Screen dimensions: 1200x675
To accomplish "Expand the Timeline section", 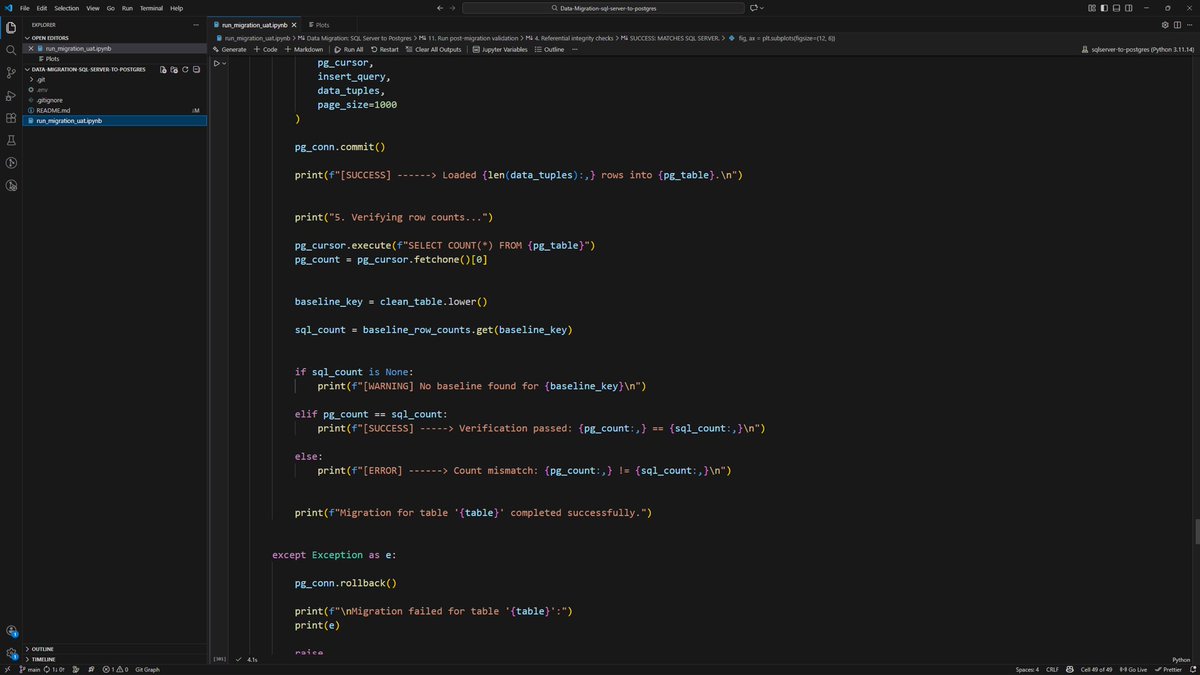I will coord(44,659).
